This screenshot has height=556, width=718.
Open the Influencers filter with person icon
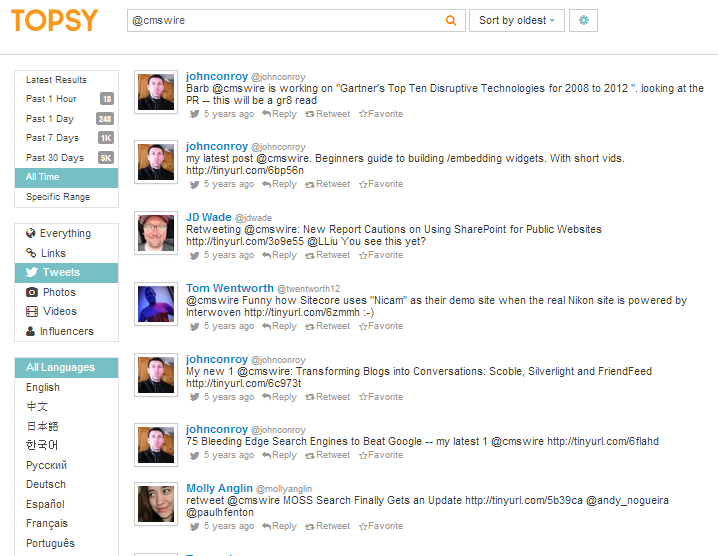click(66, 331)
